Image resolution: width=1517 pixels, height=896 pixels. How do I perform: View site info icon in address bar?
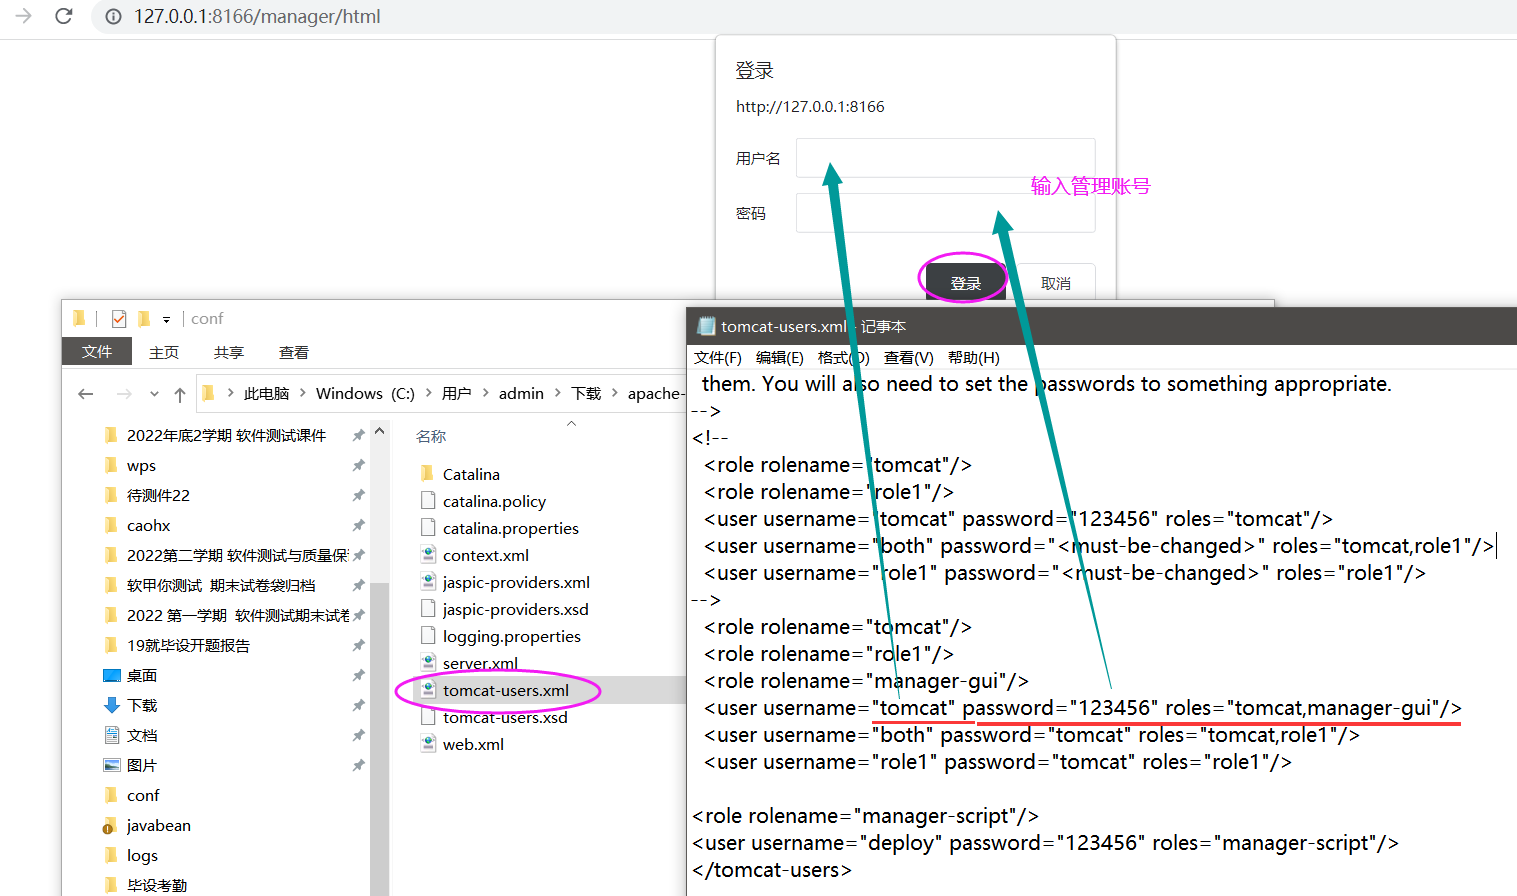pos(114,16)
